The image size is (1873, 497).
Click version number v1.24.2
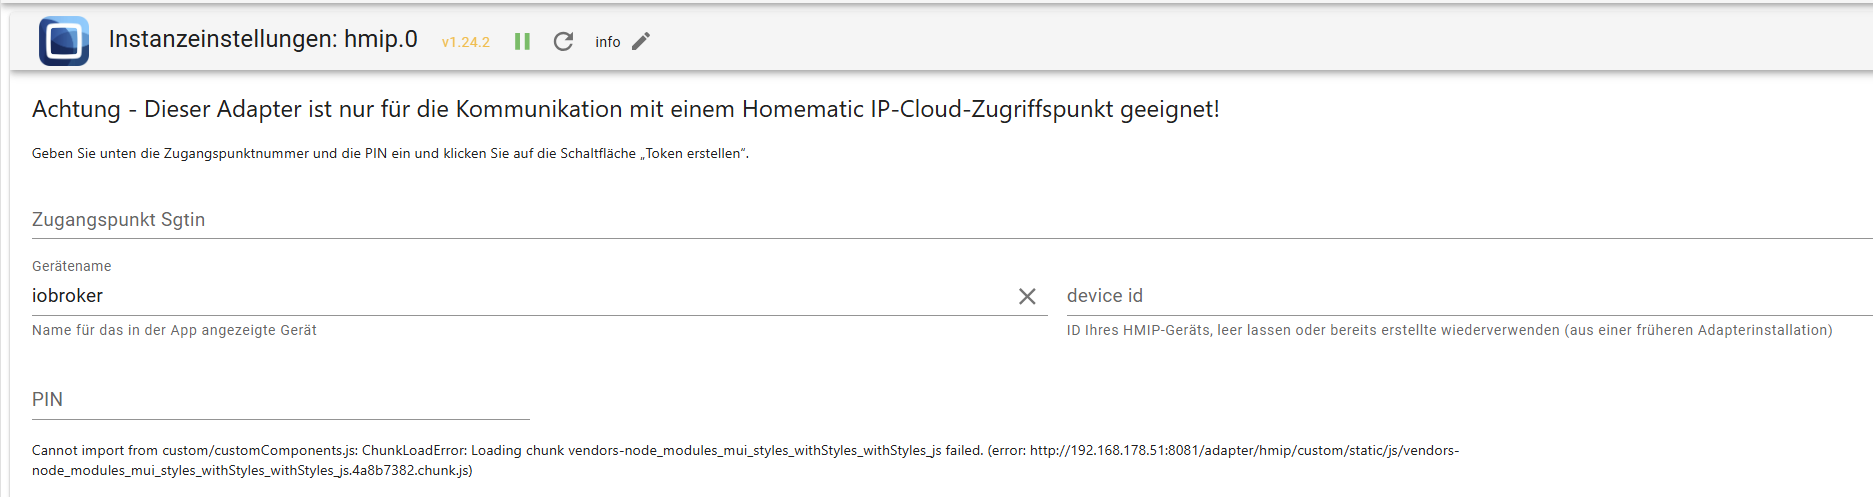coord(466,42)
